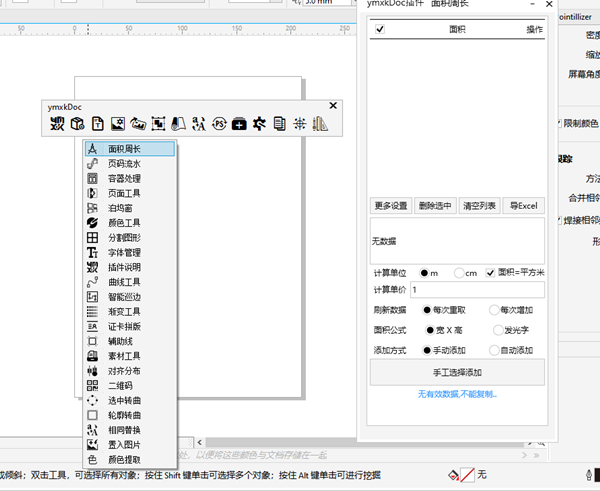Click the text replace aA icon in the ymxkDoc toolbar
Image resolution: width=600 pixels, height=491 pixels.
tap(199, 124)
